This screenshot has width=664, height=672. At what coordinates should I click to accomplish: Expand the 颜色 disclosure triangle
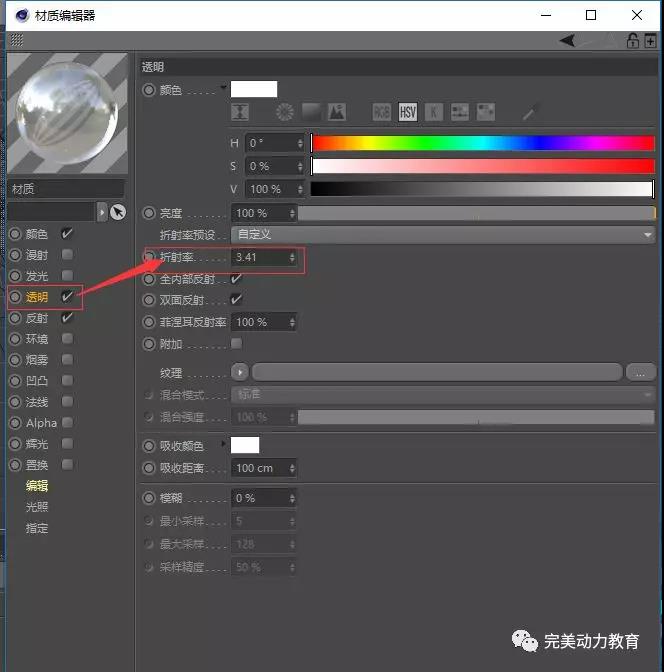pos(224,87)
